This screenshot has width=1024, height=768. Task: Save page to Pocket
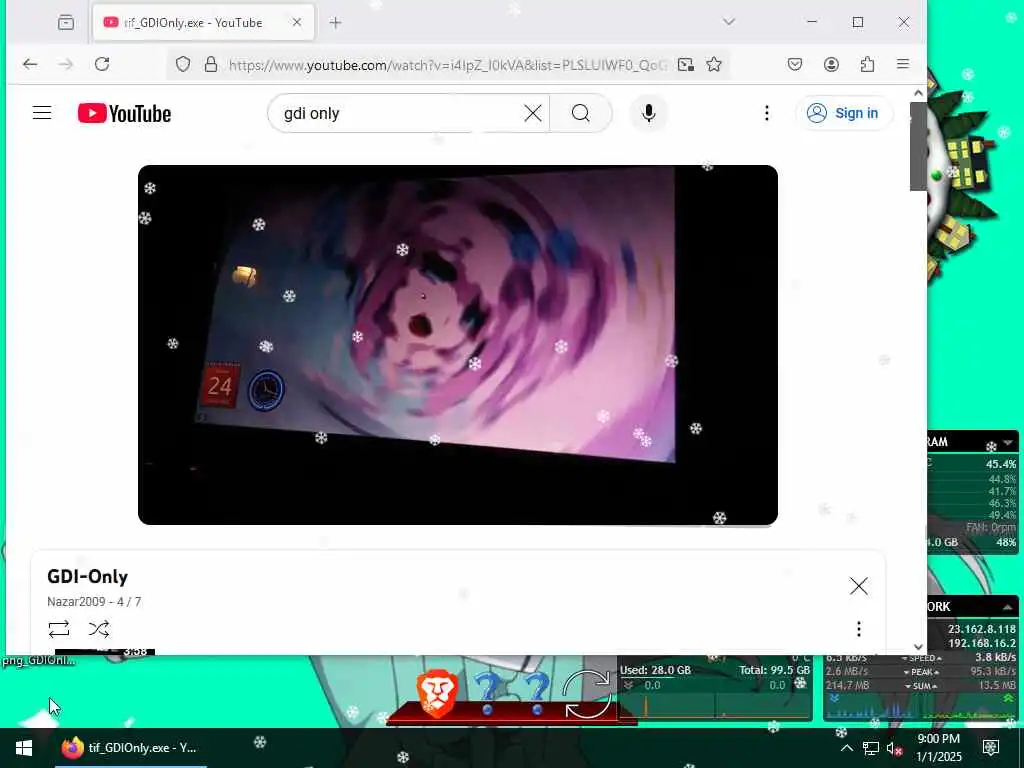795,64
